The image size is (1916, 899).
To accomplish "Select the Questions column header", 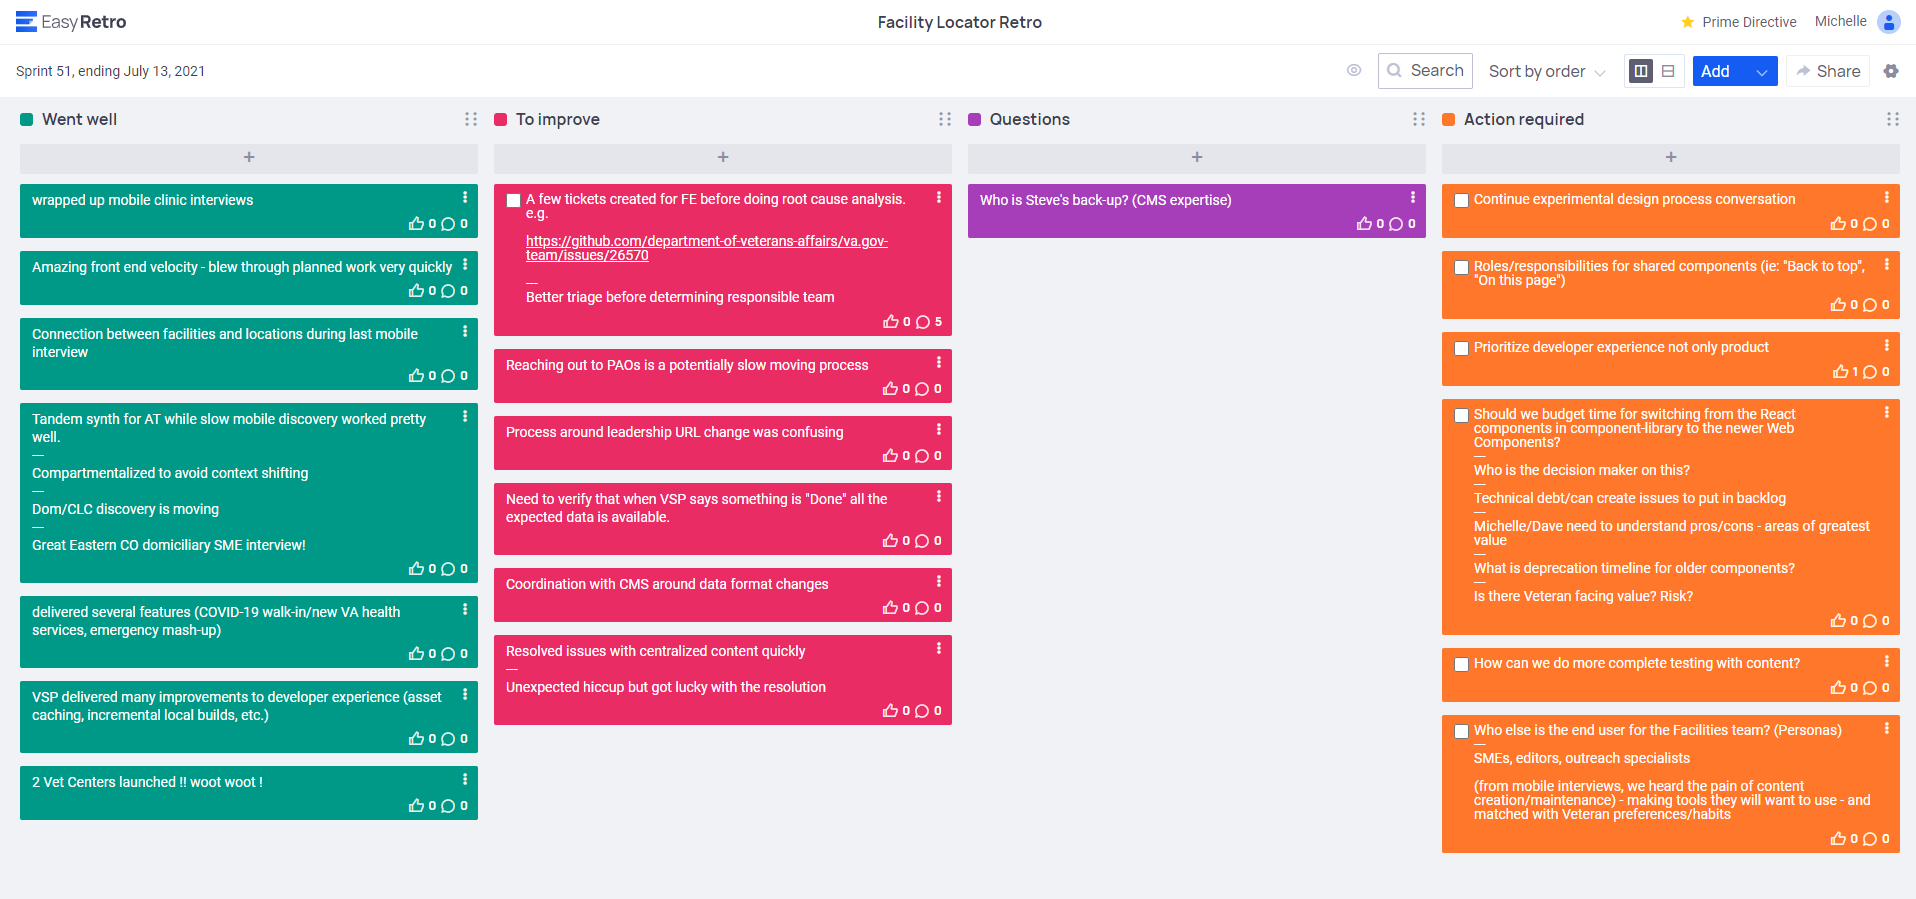I will coord(1029,119).
